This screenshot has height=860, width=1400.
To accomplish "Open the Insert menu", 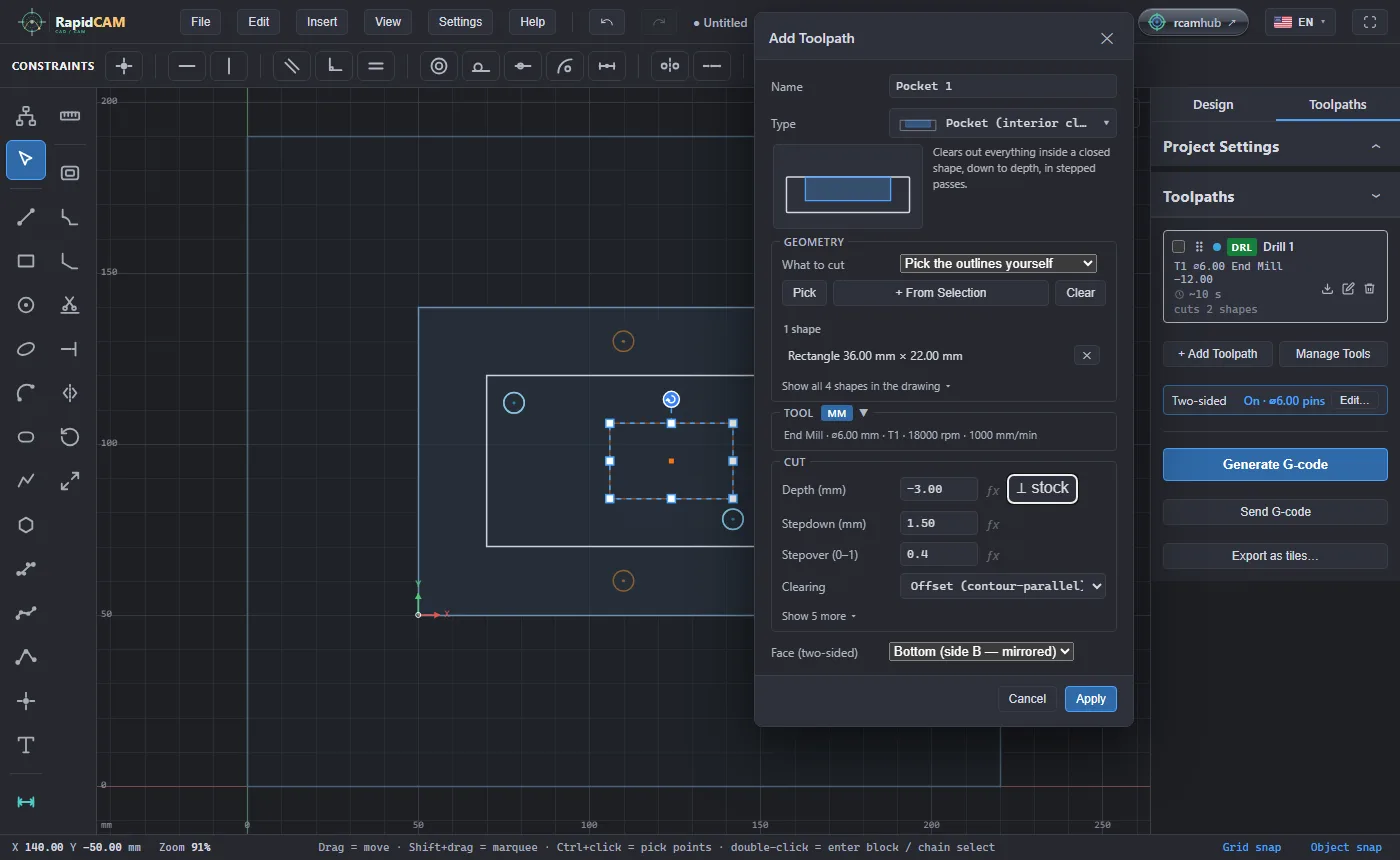I will coord(322,22).
